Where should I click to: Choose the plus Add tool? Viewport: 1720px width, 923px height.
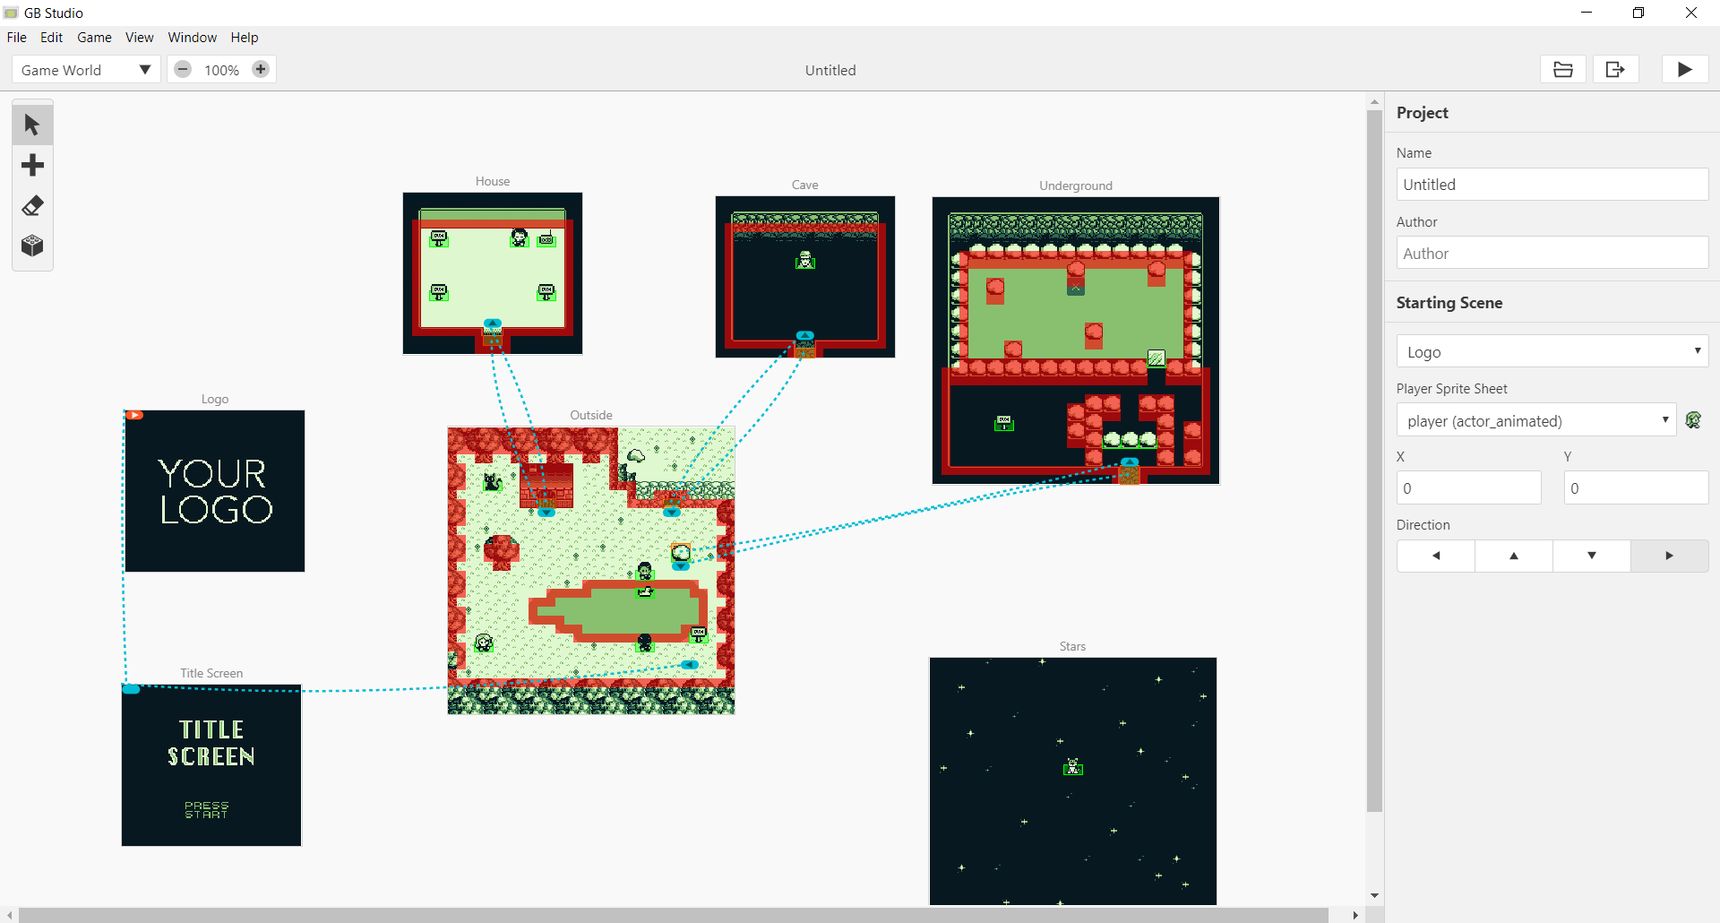(x=32, y=165)
